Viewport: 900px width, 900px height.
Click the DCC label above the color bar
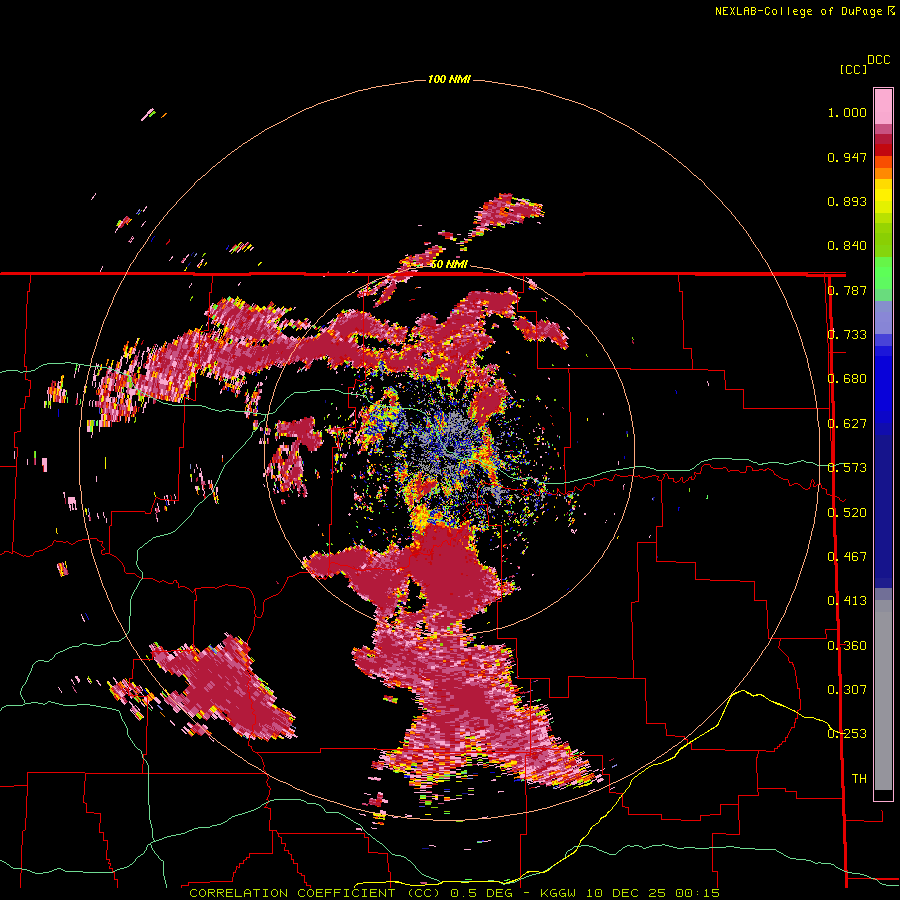tap(878, 60)
